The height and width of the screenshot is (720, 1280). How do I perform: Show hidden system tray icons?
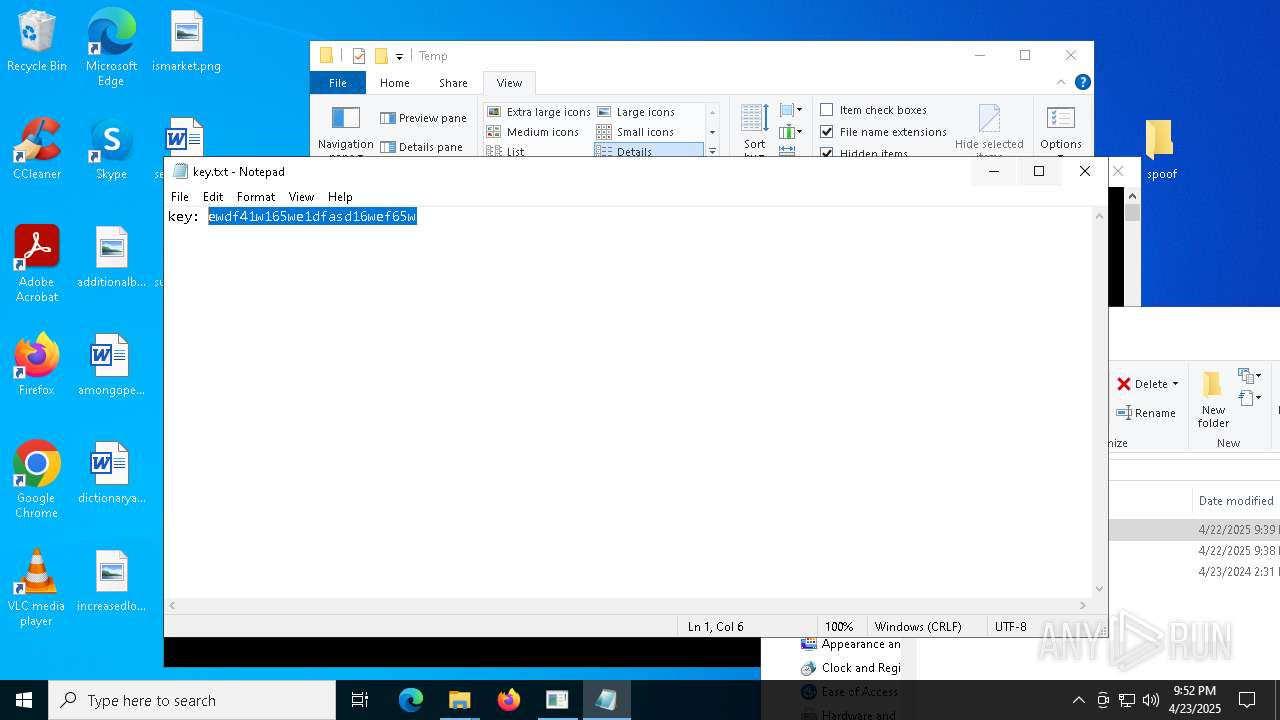tap(1078, 700)
